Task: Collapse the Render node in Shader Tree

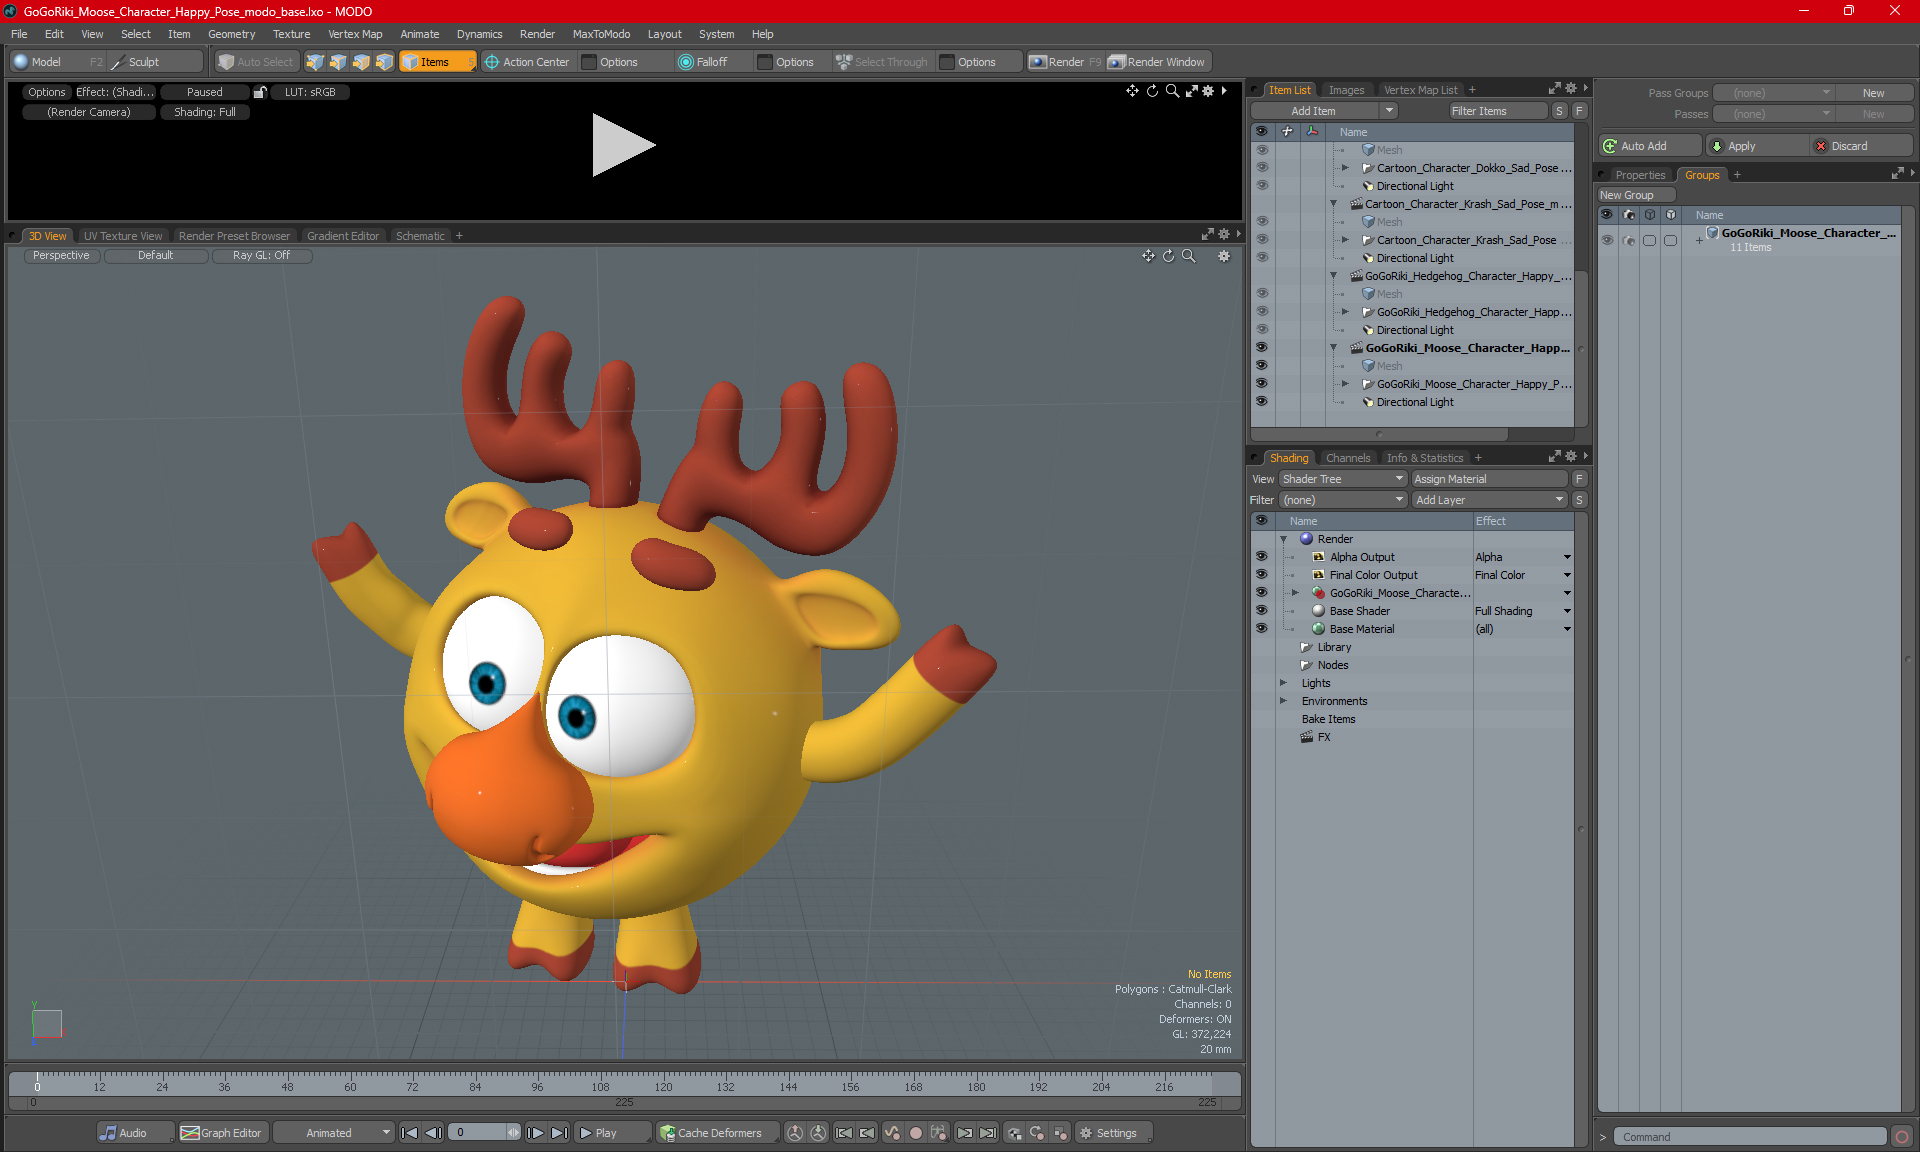Action: [x=1284, y=539]
